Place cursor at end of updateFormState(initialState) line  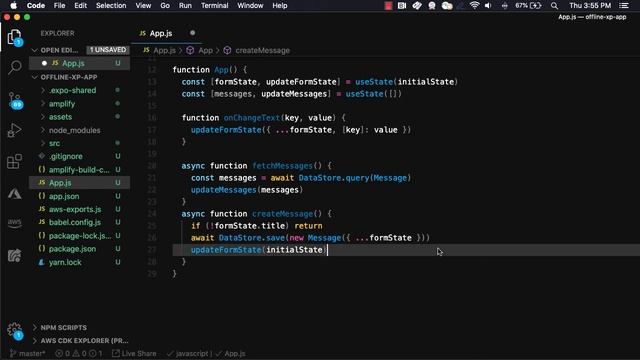click(327, 250)
